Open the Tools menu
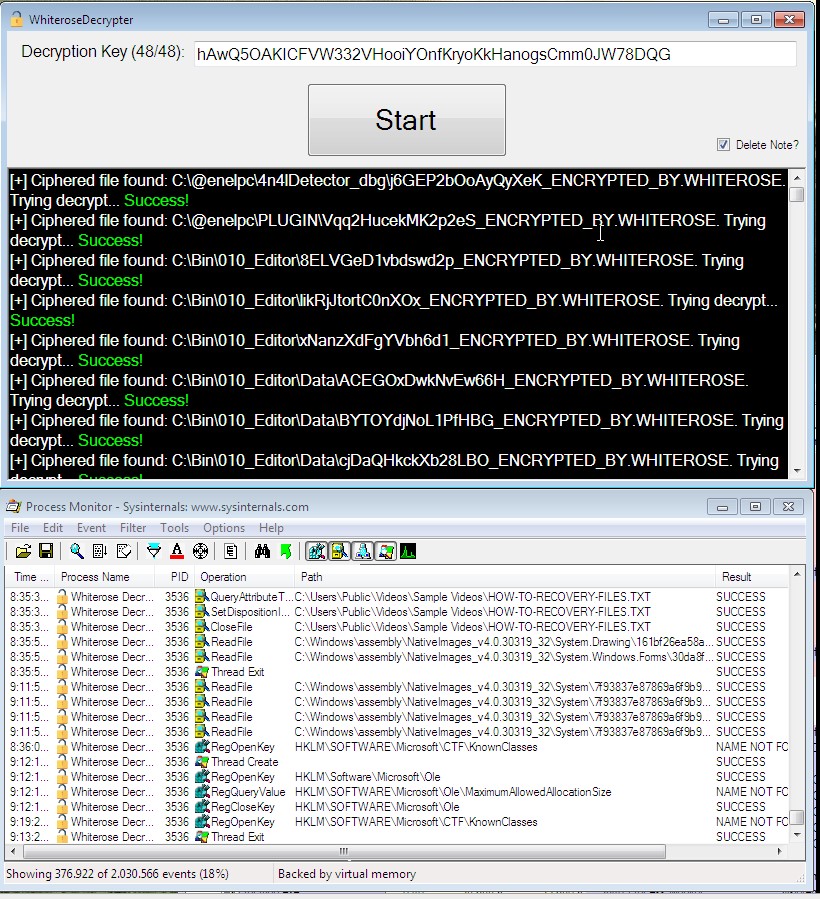This screenshot has width=820, height=899. click(174, 527)
